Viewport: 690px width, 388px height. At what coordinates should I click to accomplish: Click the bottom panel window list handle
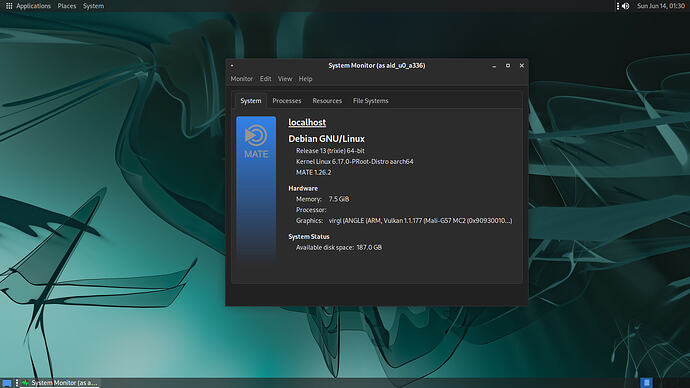pos(17,383)
